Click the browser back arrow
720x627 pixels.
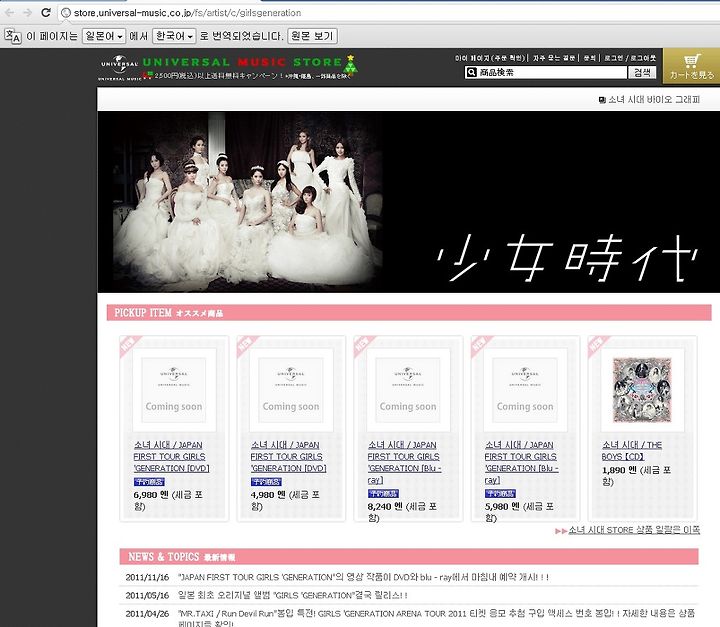(x=10, y=12)
